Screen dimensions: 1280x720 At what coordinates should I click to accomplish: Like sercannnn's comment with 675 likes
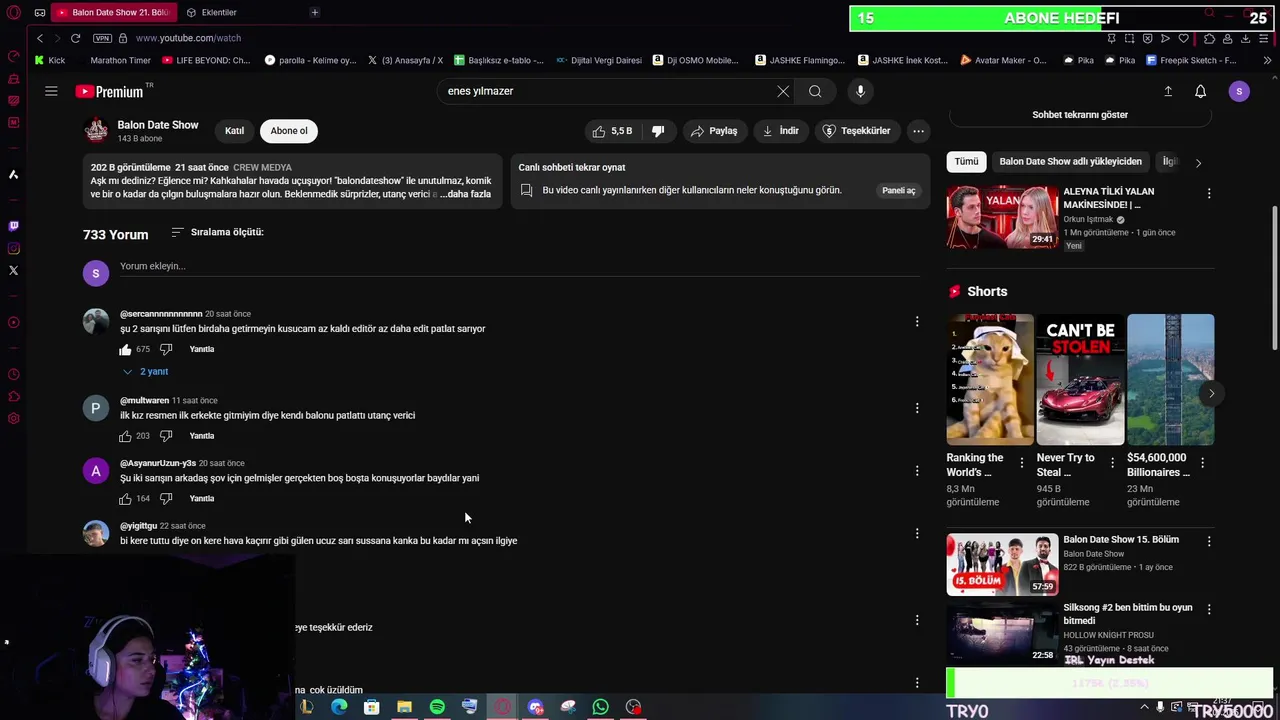click(125, 349)
